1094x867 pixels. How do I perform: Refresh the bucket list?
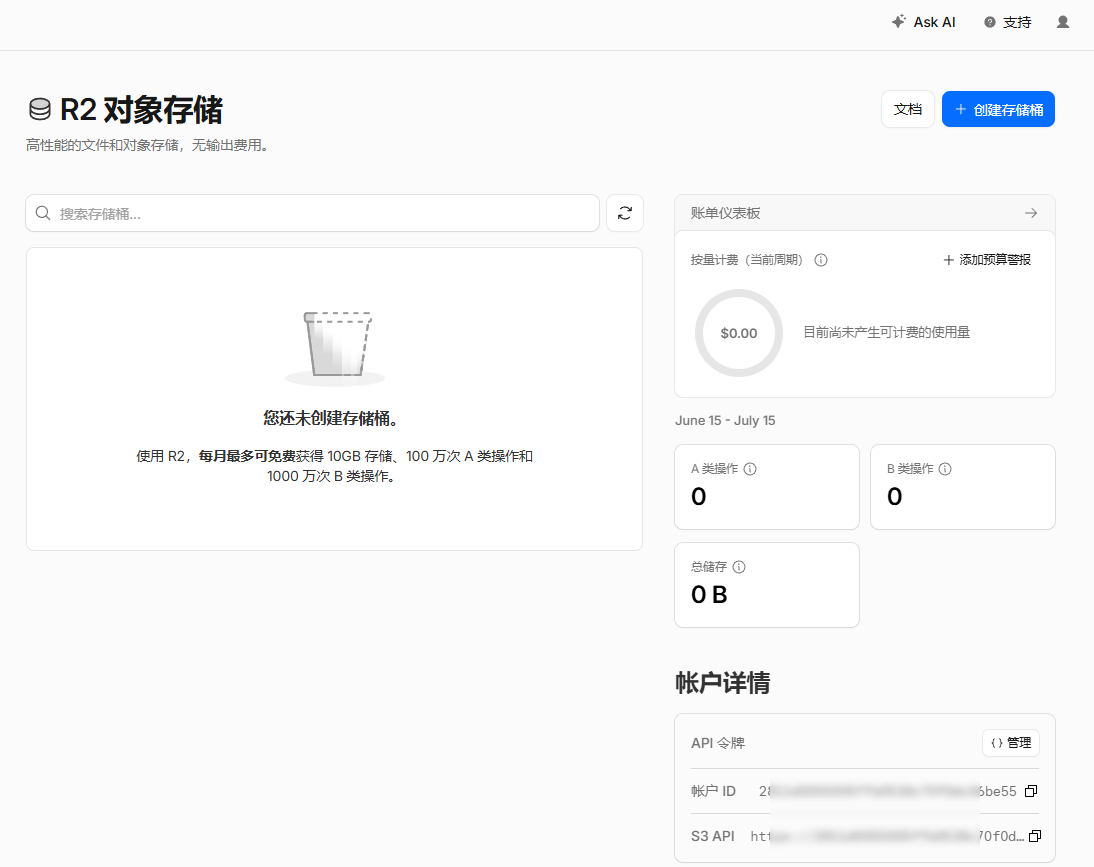(624, 213)
